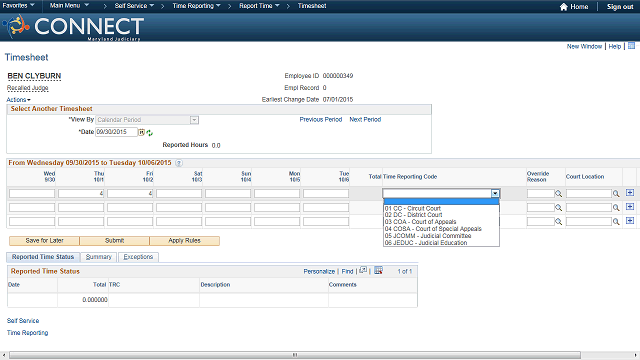Select the blank highlighted dropdown option
The height and width of the screenshot is (360, 640).
click(x=441, y=201)
